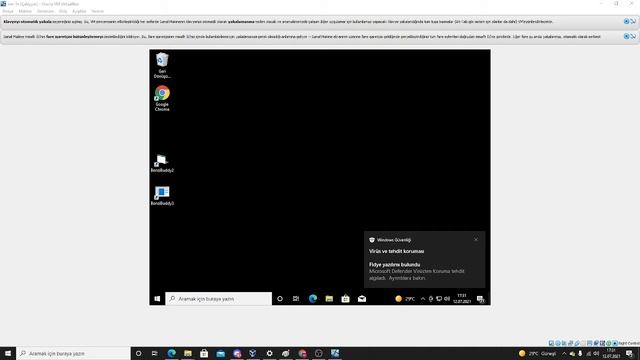Select the Google Chrome shortcut in the VM
The height and width of the screenshot is (360, 640).
162,98
